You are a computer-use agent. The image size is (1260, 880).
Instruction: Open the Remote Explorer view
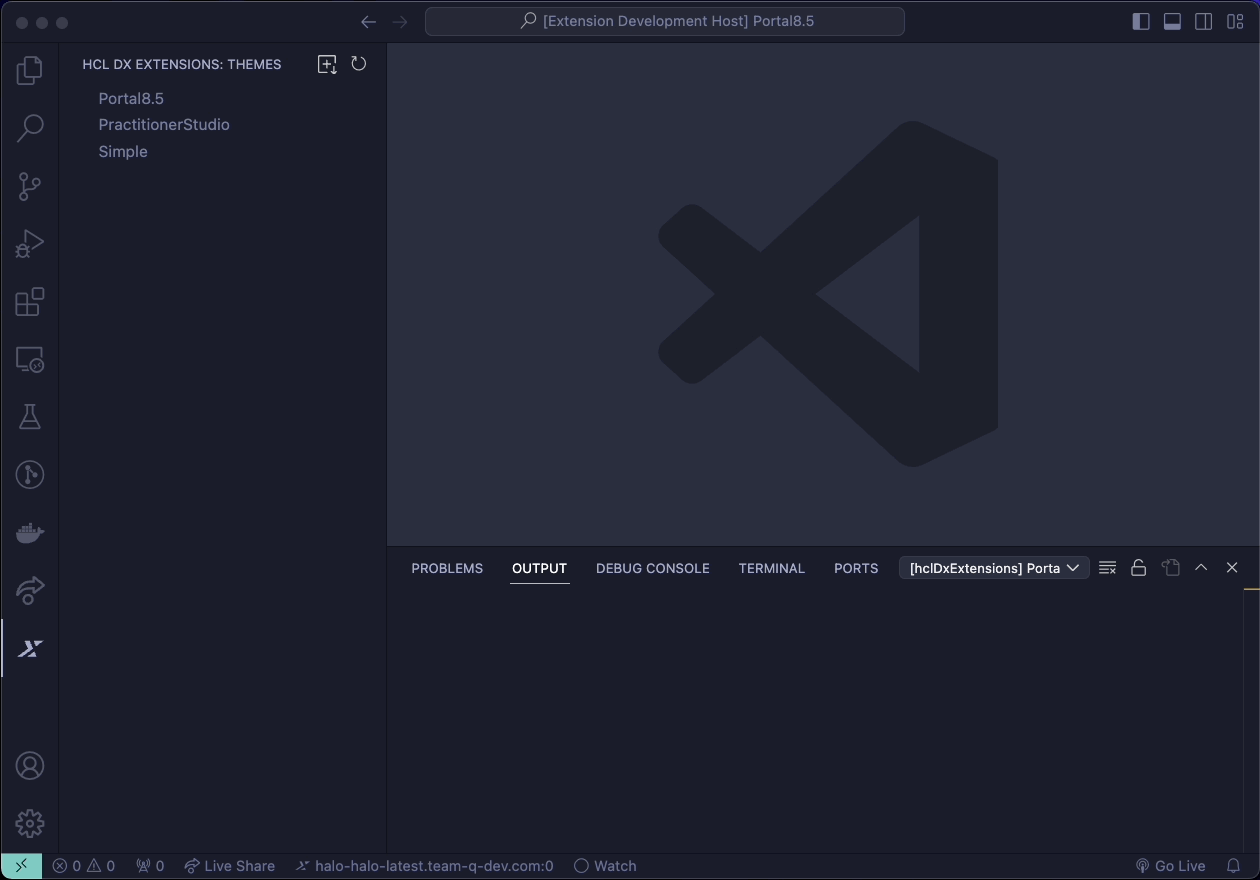29,359
